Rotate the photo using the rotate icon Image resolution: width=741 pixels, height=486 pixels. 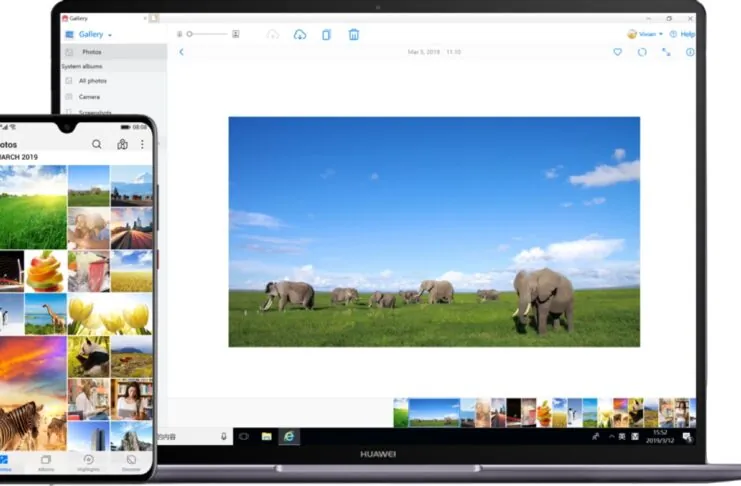click(641, 52)
